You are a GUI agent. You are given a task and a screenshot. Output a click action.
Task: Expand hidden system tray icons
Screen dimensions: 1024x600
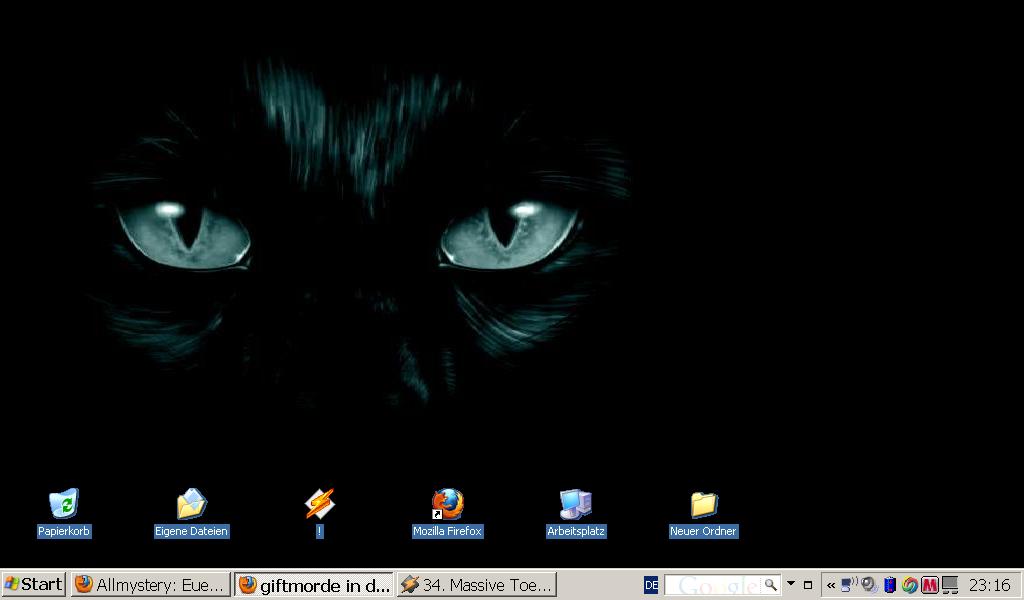(x=830, y=585)
